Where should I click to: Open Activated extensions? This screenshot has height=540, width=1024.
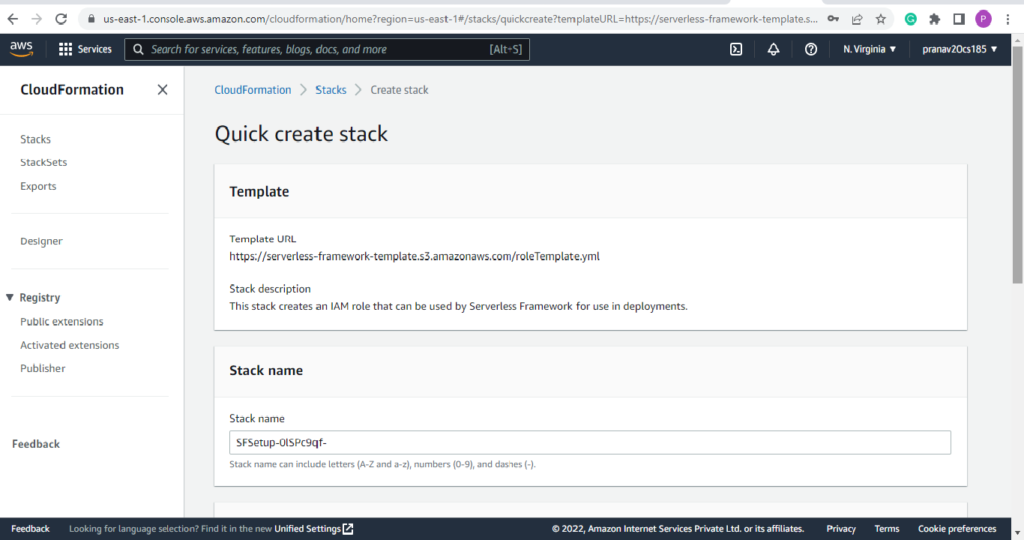click(69, 345)
